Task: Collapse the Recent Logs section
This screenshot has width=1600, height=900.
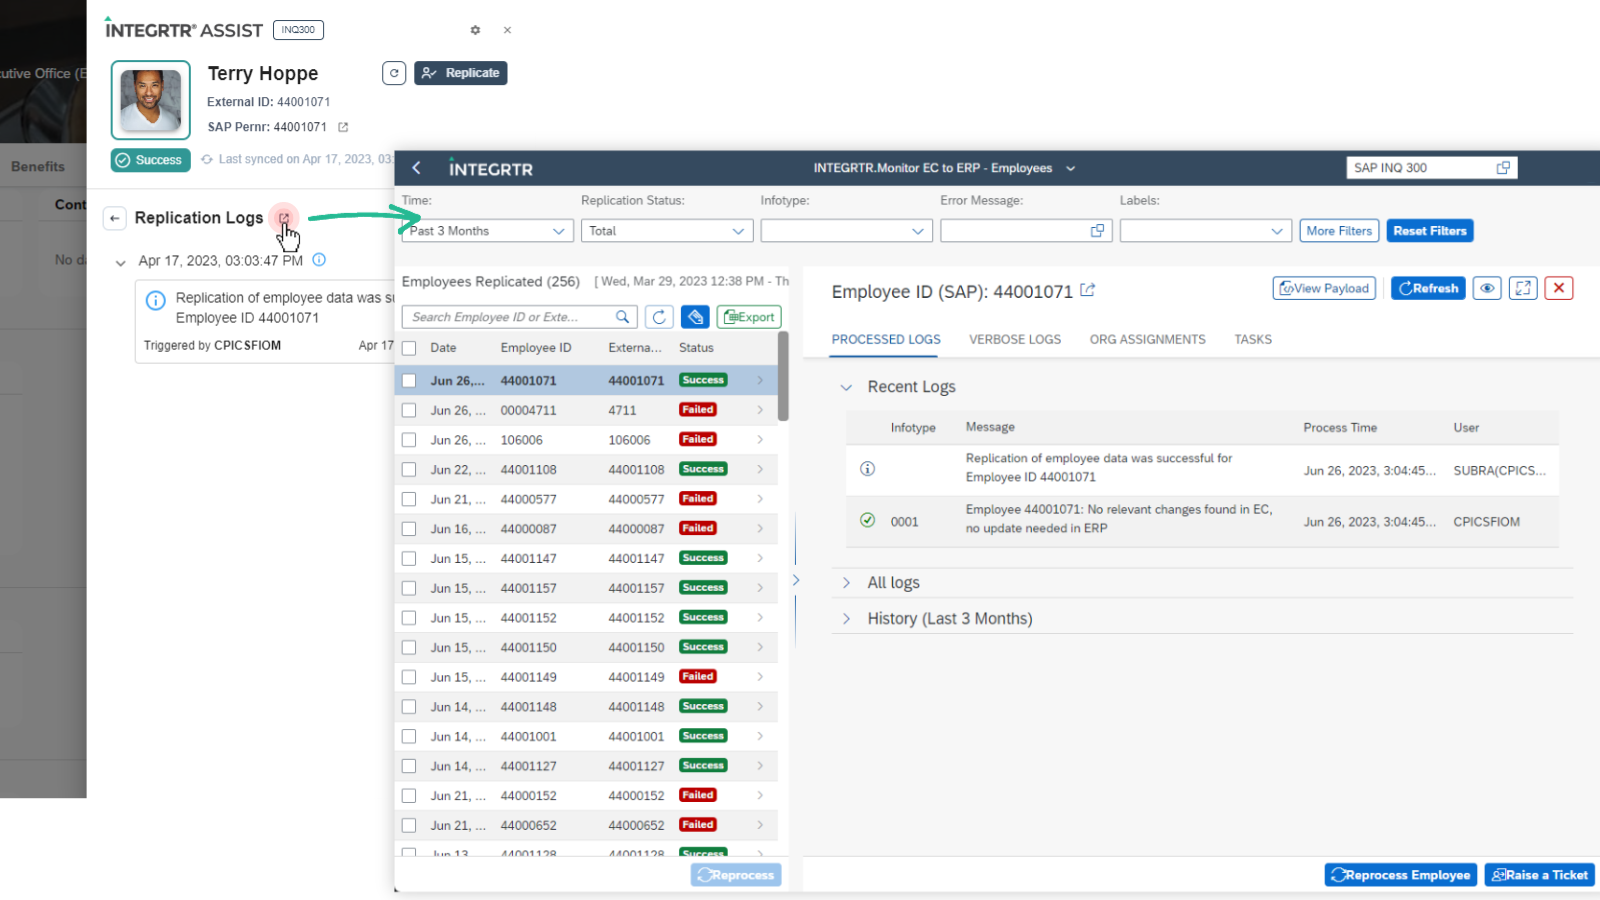Action: pos(846,387)
